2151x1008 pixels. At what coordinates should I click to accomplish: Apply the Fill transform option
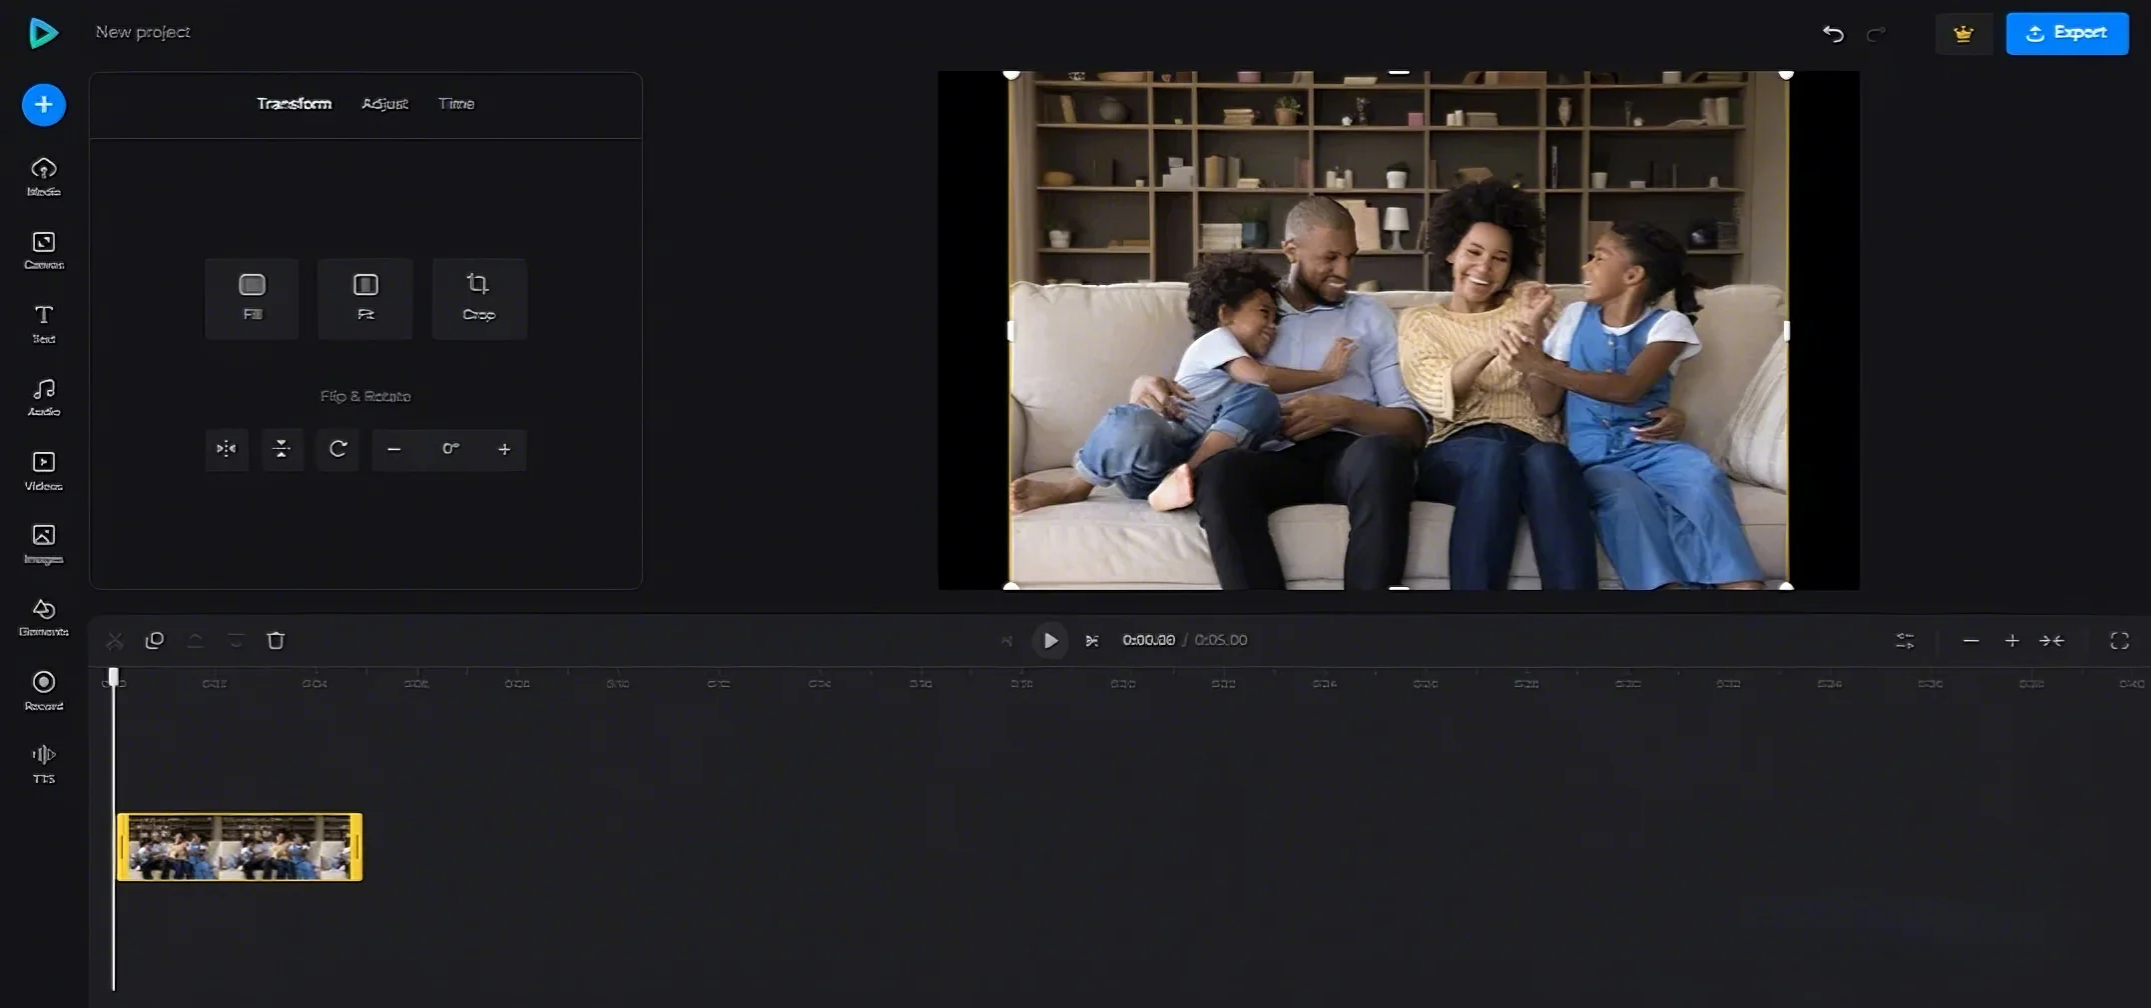[x=251, y=297]
